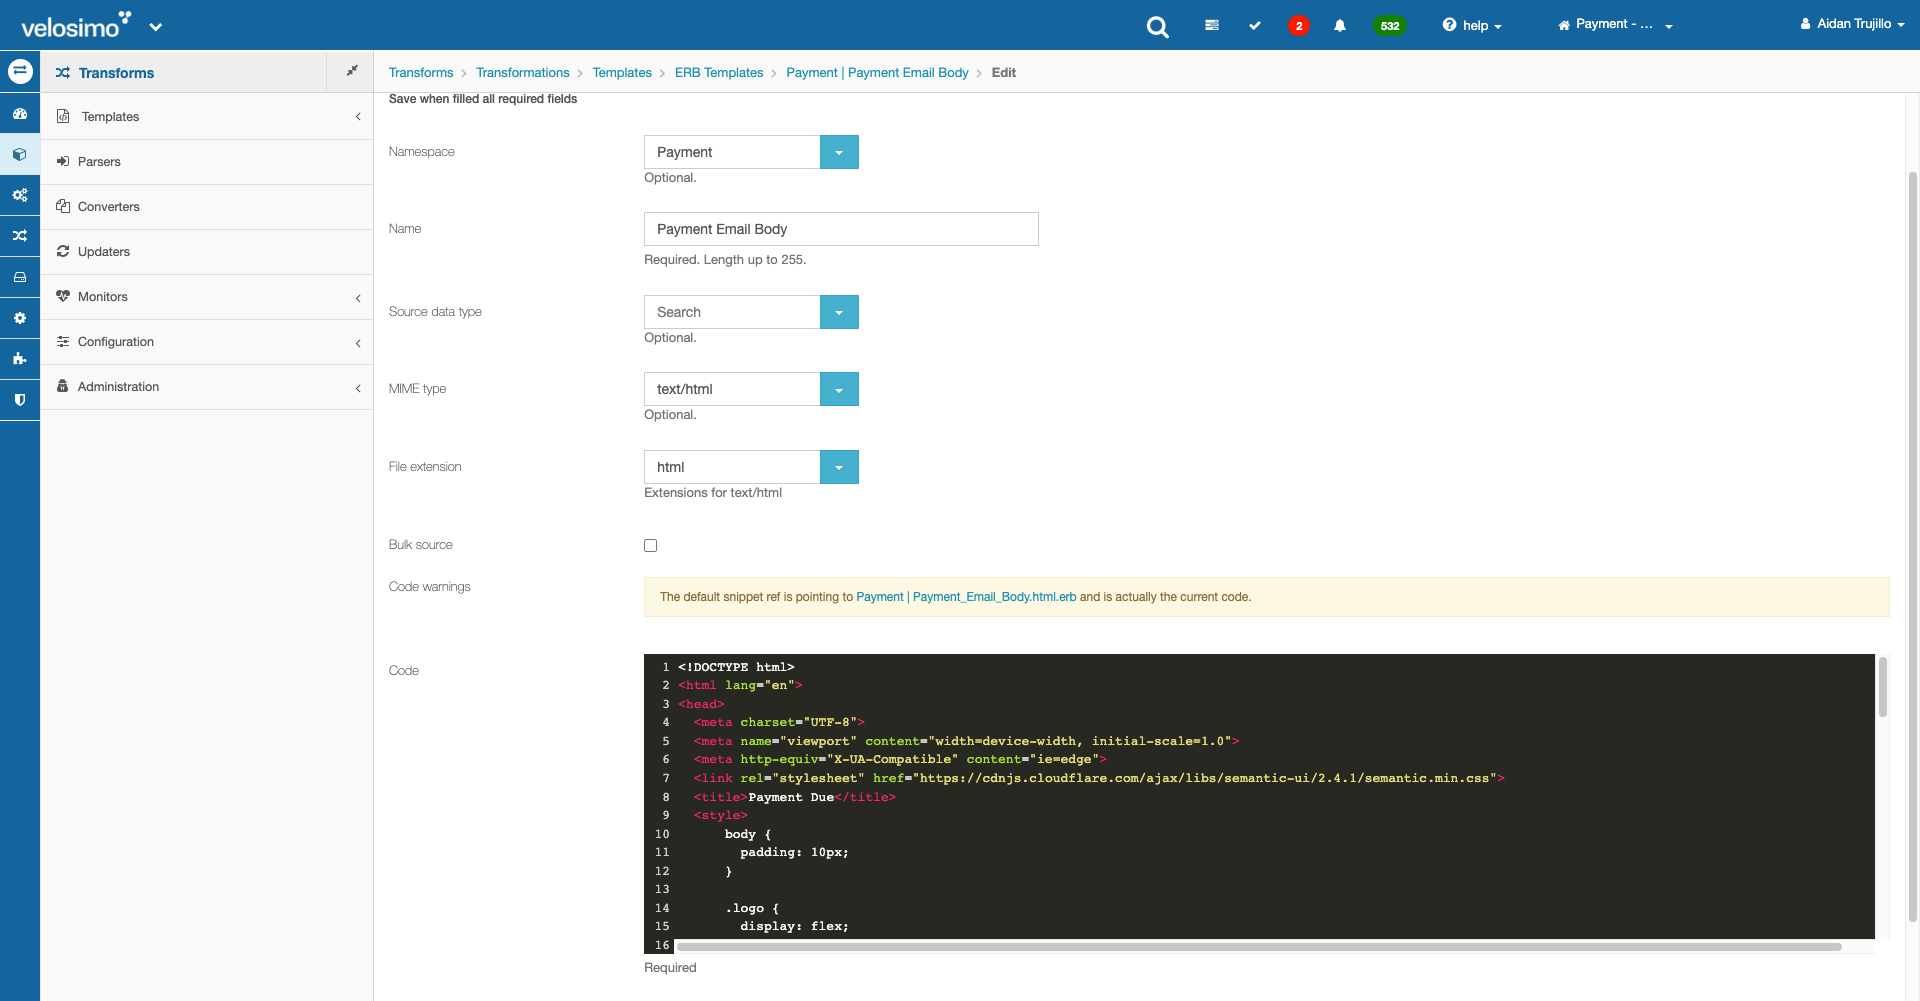Click the checkmark icon in the top bar
The height and width of the screenshot is (1001, 1920).
point(1255,25)
